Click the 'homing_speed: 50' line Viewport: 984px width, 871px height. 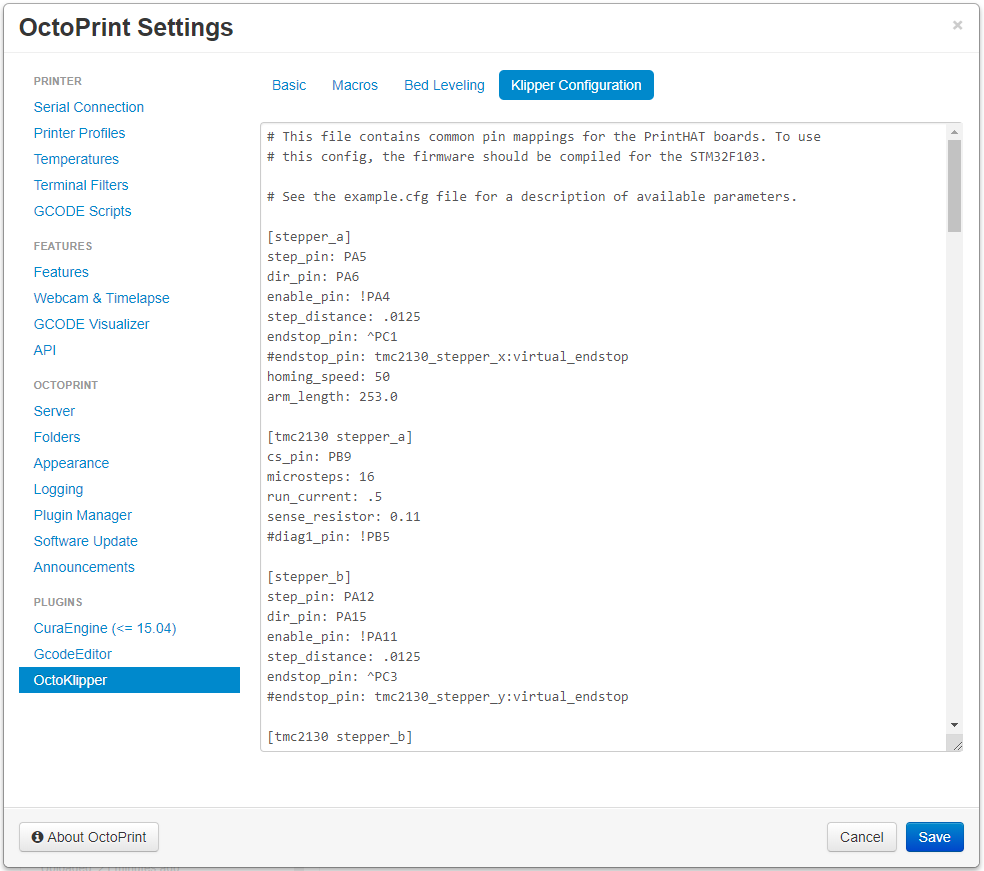(x=328, y=377)
